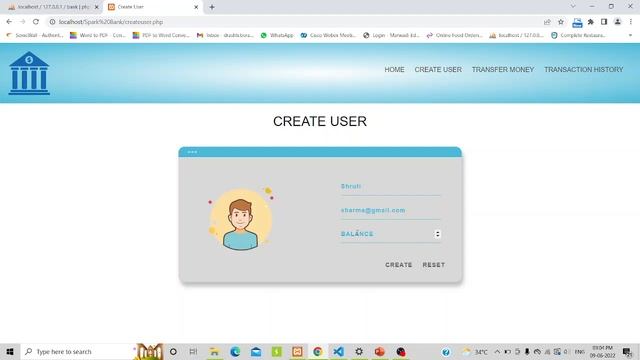Open PDF to Word Converter bookmark
The height and width of the screenshot is (360, 640).
161,36
